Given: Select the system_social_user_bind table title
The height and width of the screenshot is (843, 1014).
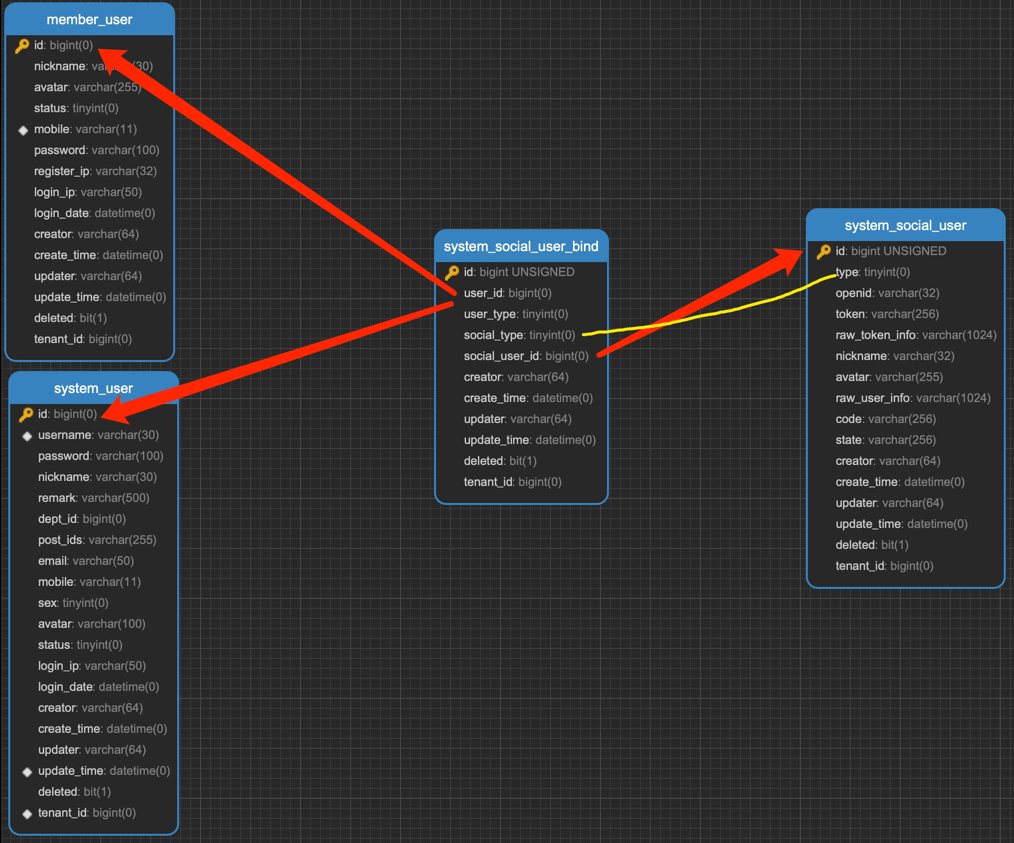Looking at the screenshot, I should coord(521,246).
